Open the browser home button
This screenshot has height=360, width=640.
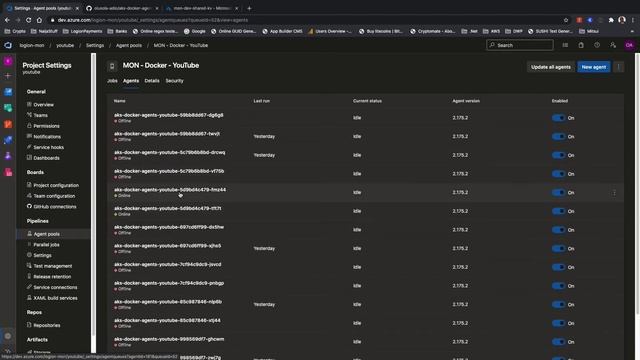(x=39, y=20)
